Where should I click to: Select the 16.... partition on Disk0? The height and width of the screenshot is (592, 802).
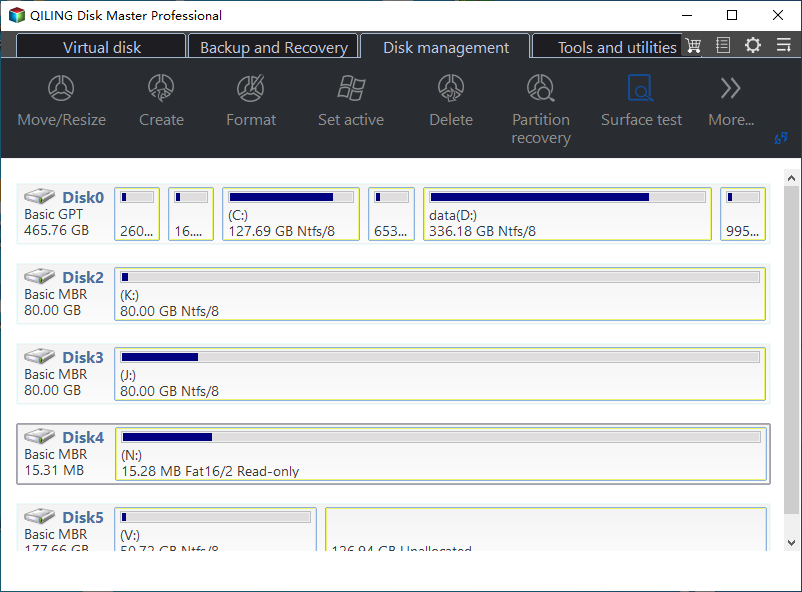(191, 214)
